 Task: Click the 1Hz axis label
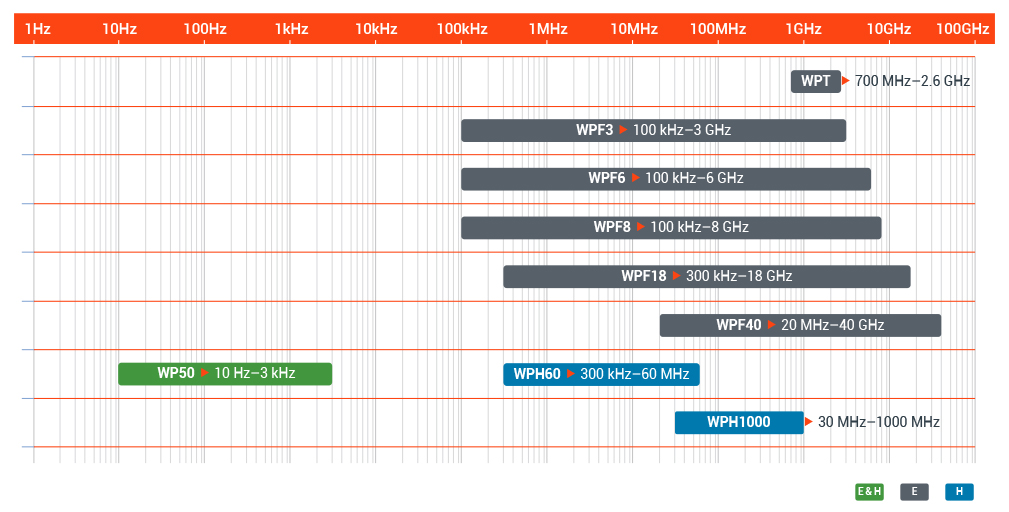click(37, 29)
